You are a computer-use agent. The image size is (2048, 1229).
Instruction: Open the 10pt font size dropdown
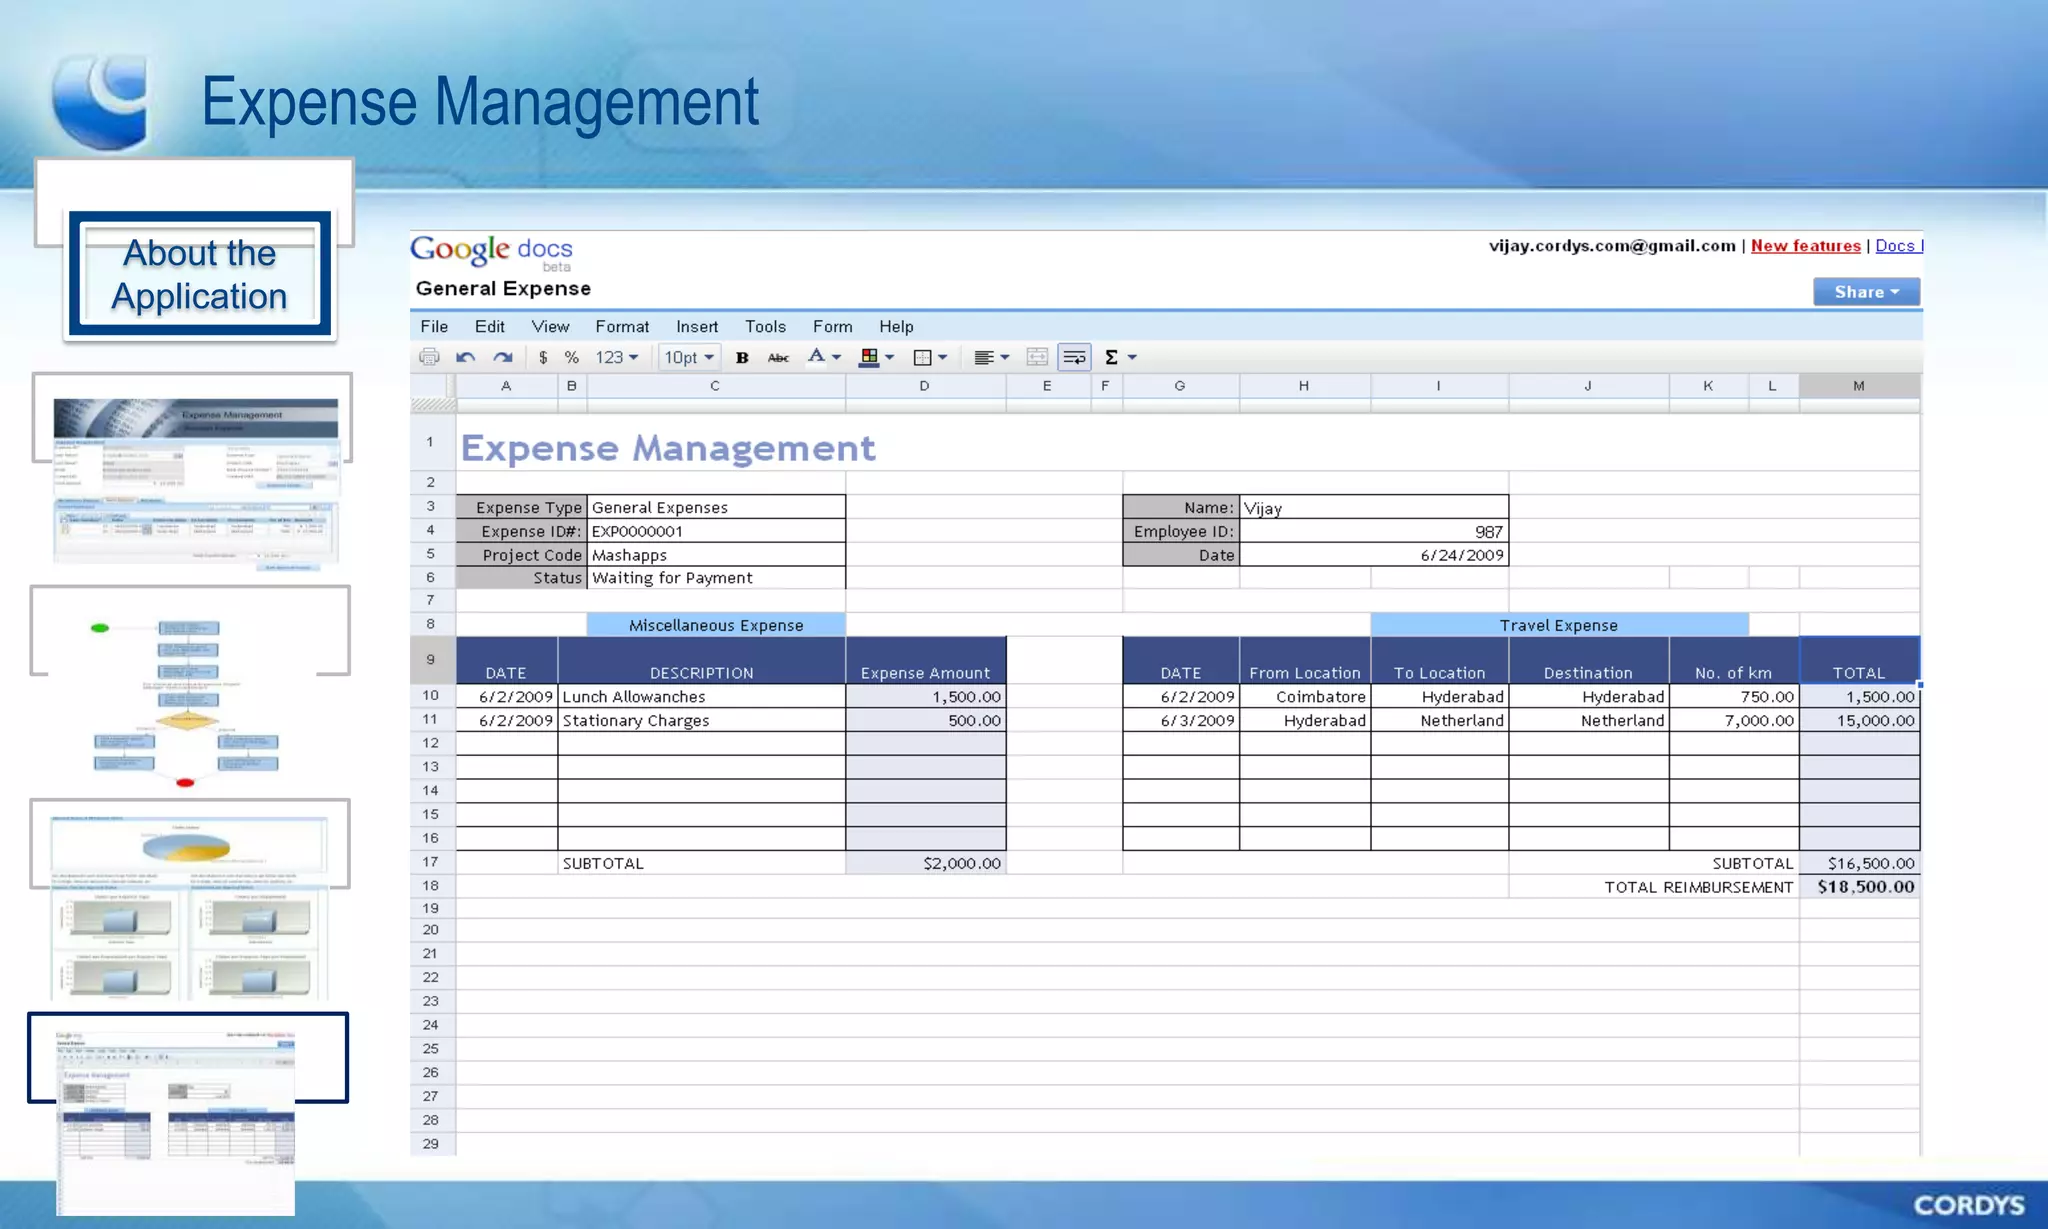tap(689, 357)
